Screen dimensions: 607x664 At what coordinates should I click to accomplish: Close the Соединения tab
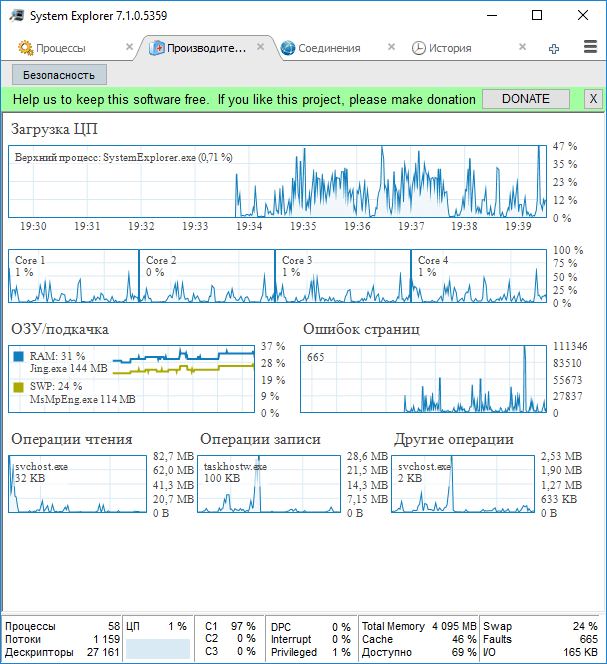pos(391,47)
